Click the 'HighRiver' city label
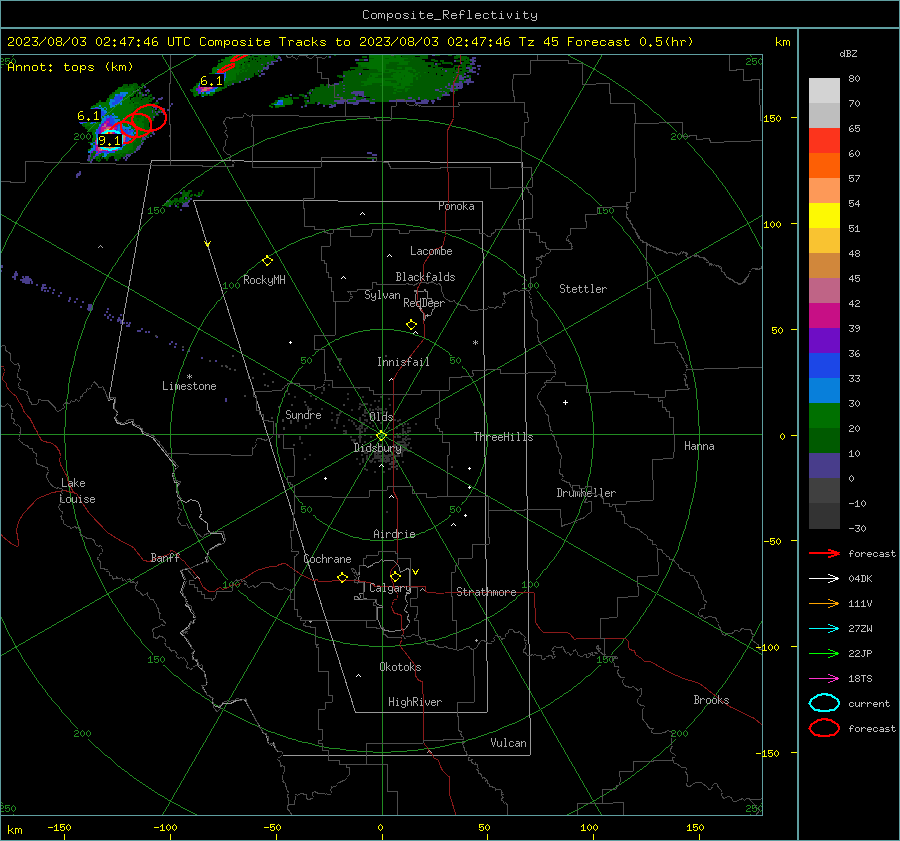 (x=415, y=702)
